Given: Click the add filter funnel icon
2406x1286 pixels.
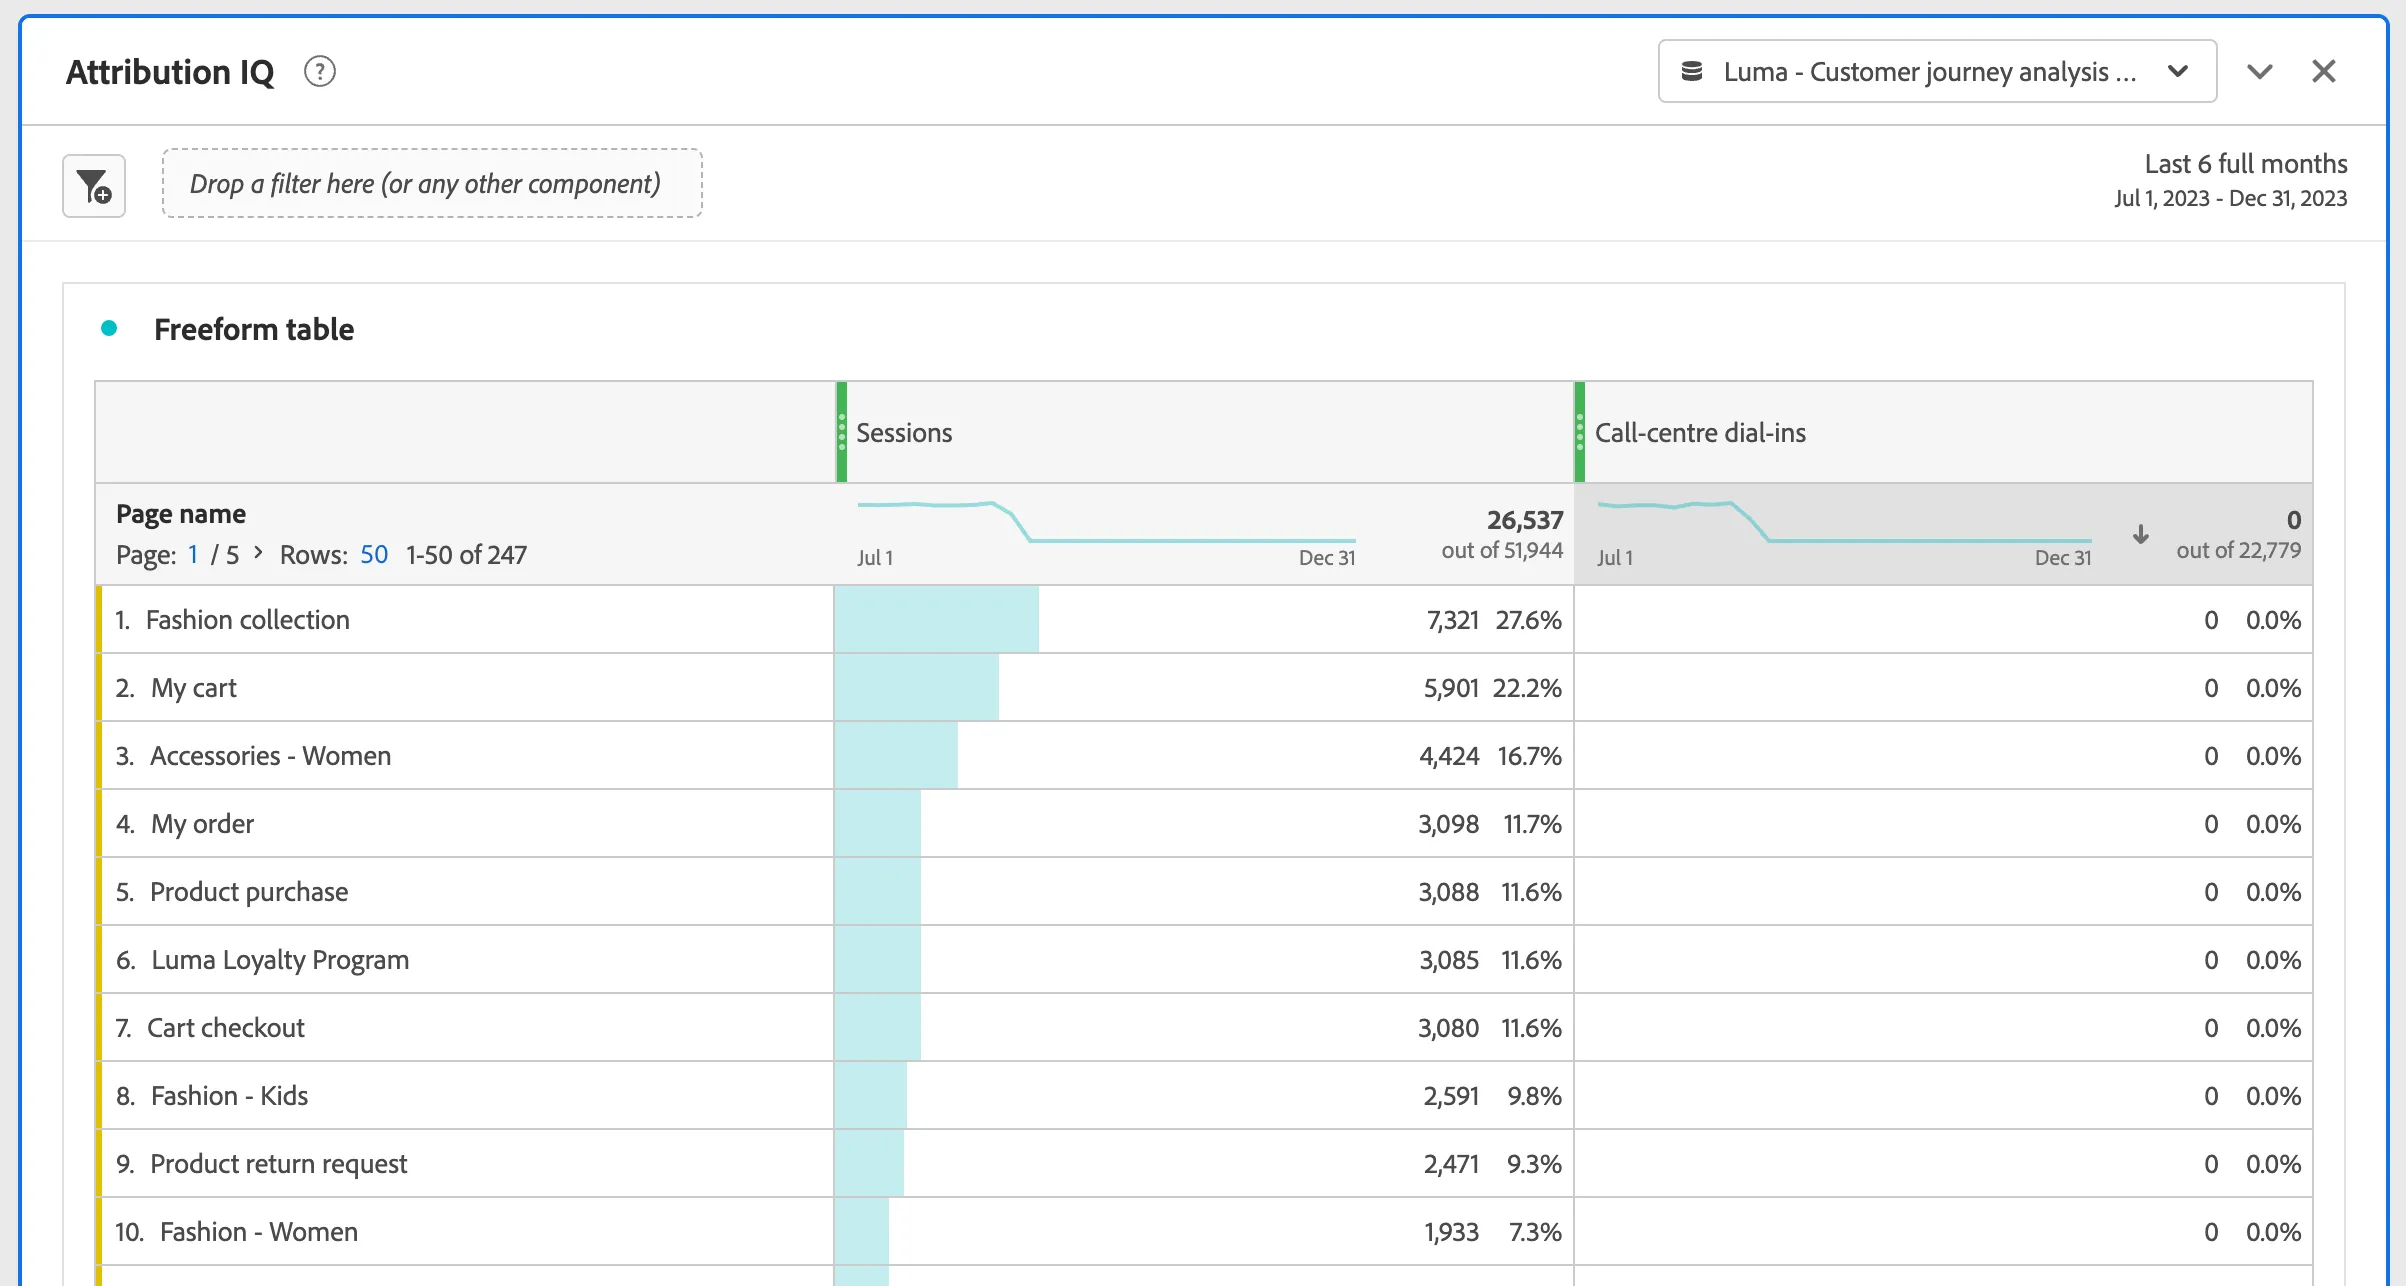Looking at the screenshot, I should pos(94,186).
